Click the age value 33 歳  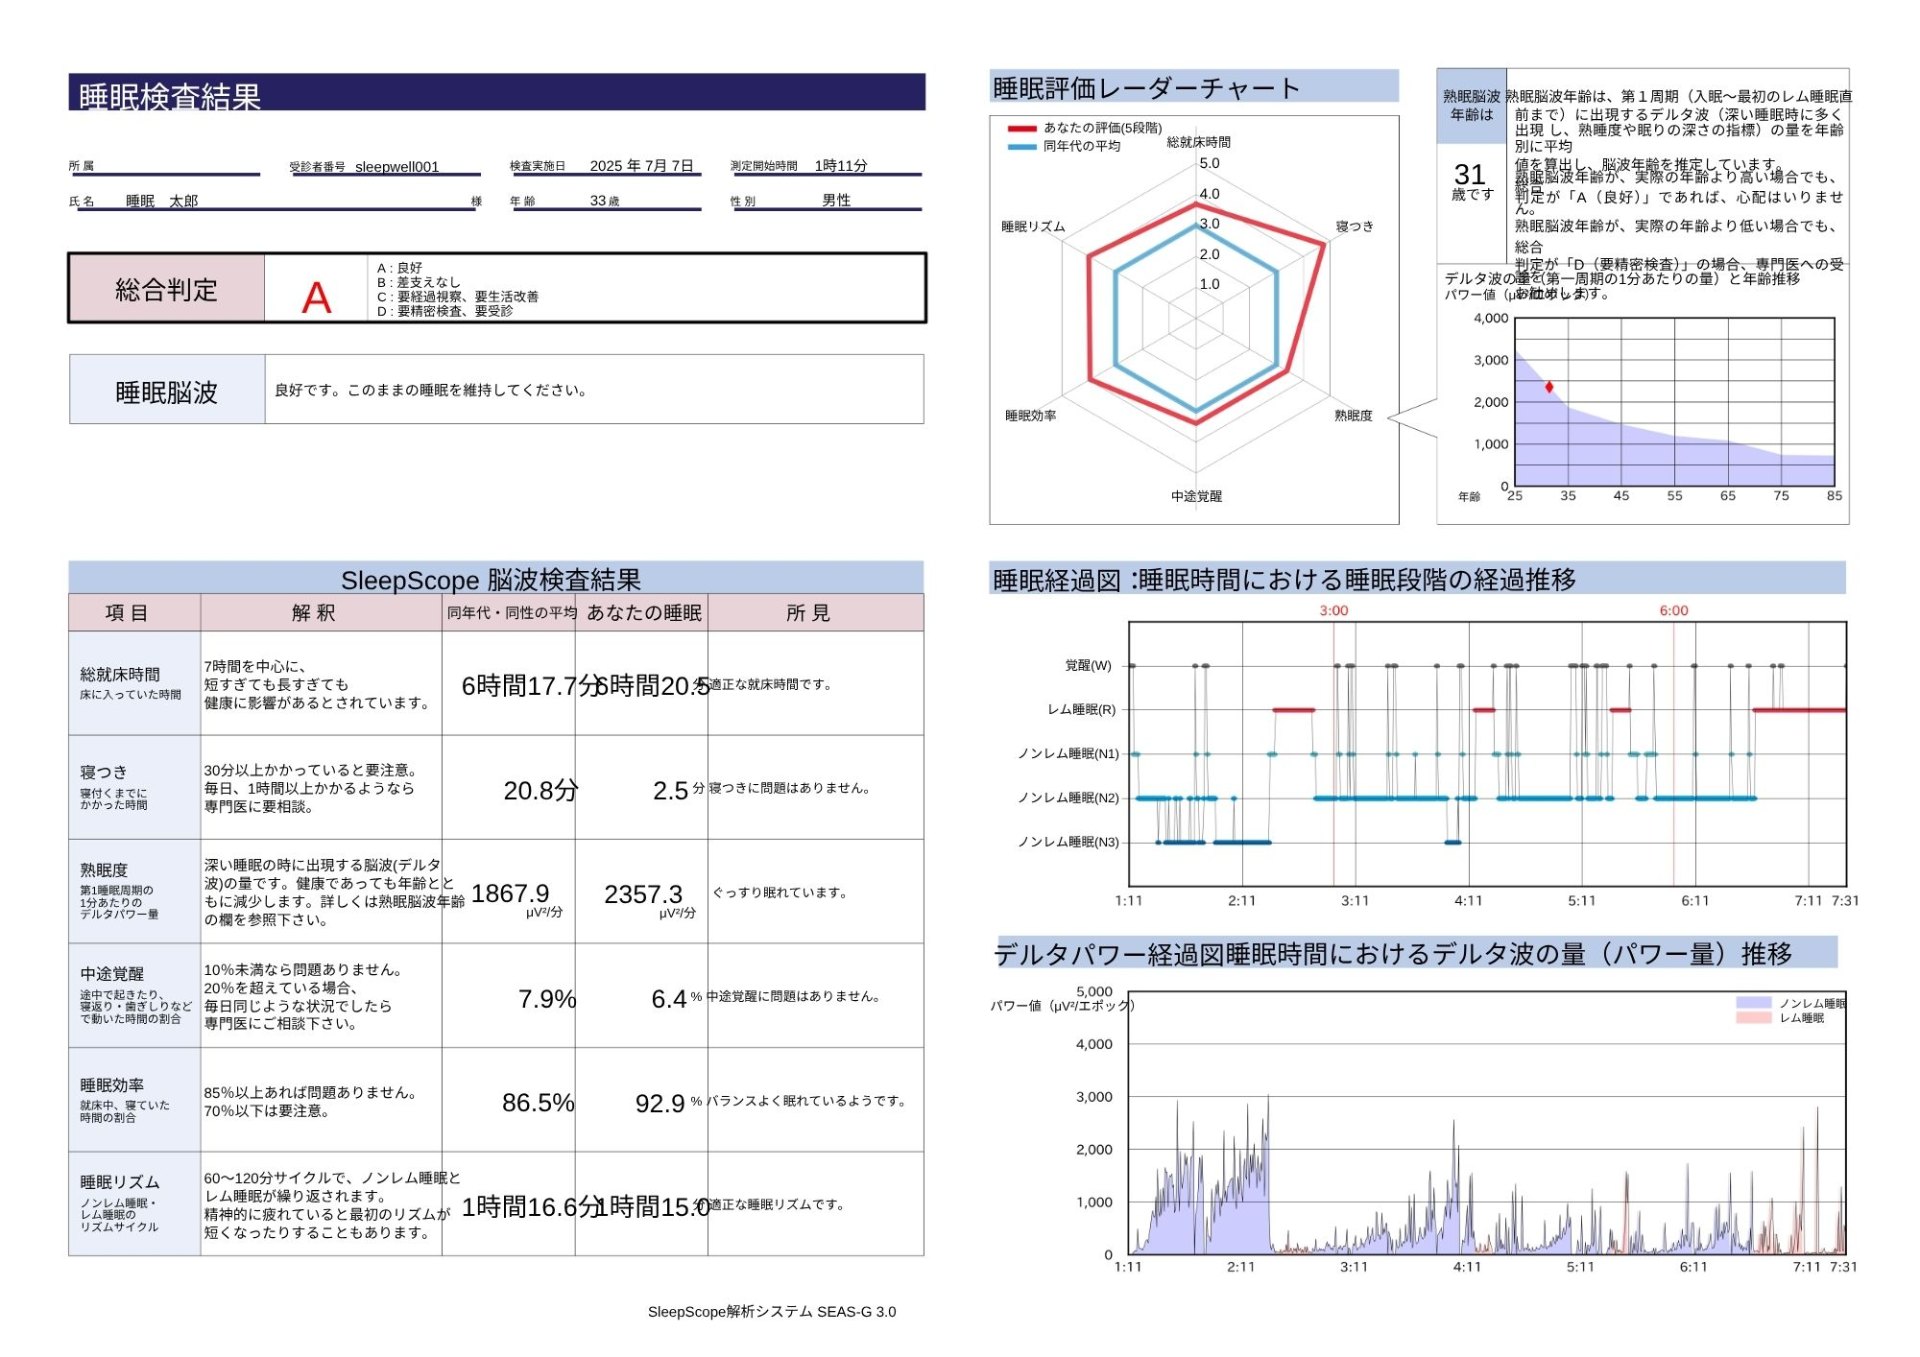pos(604,201)
